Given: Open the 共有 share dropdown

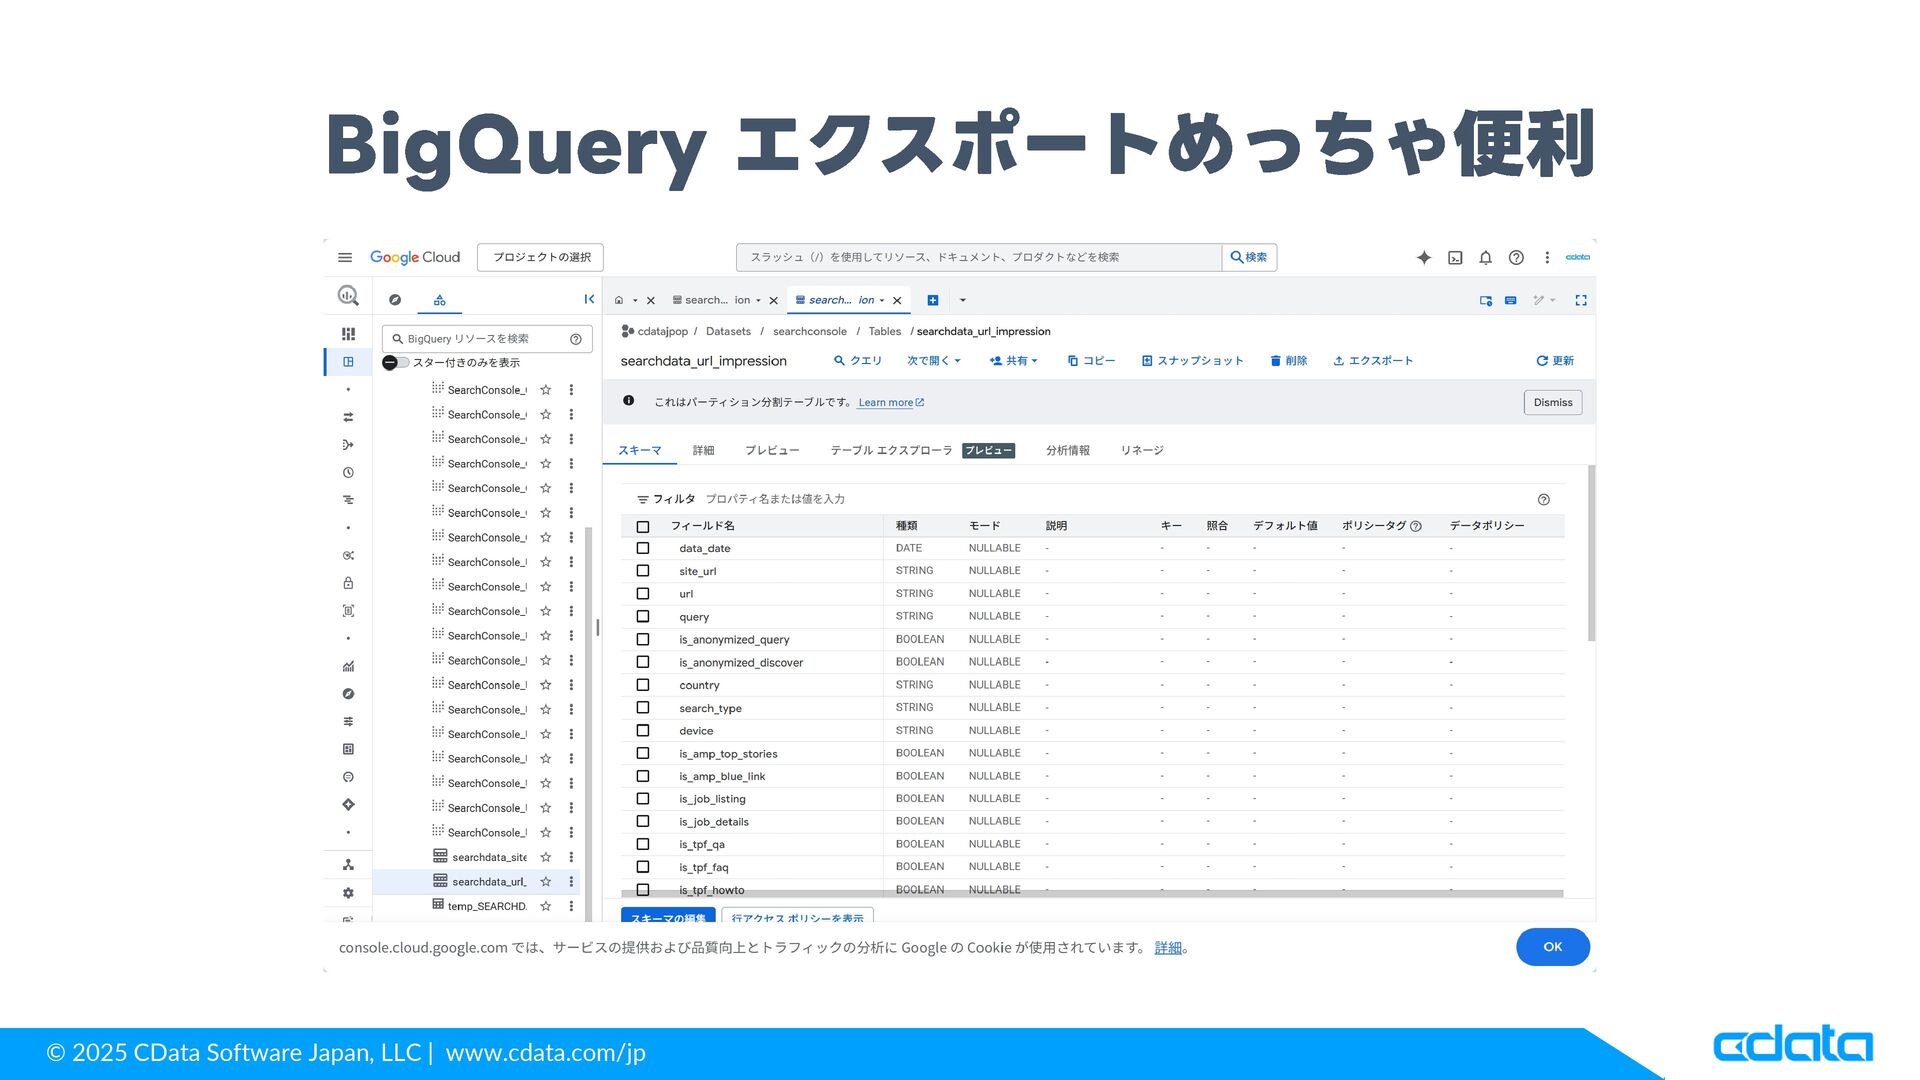Looking at the screenshot, I should coord(1014,361).
